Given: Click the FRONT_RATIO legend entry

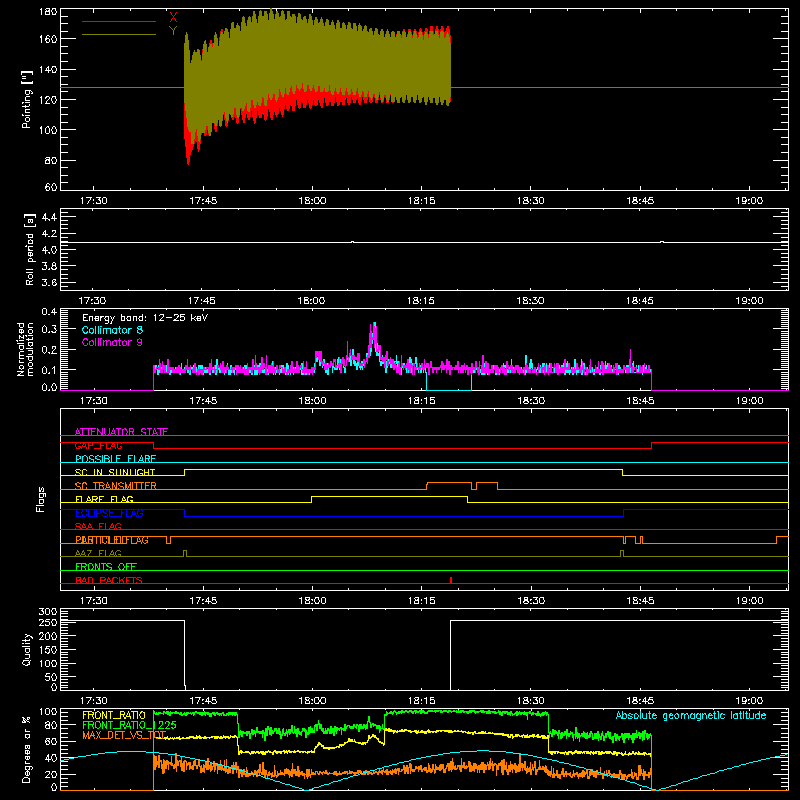Looking at the screenshot, I should tap(114, 715).
